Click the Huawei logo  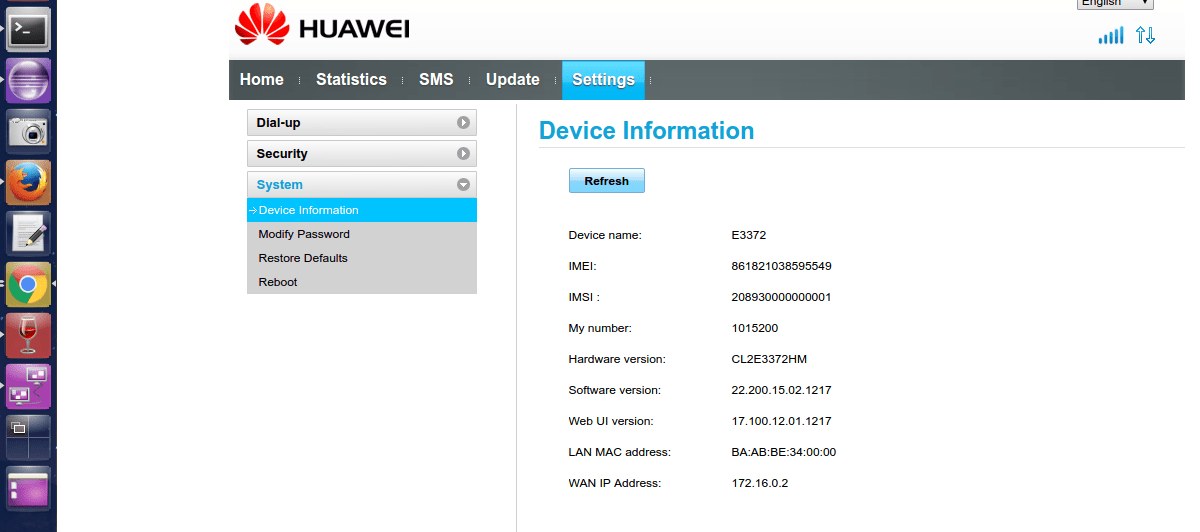pos(322,27)
